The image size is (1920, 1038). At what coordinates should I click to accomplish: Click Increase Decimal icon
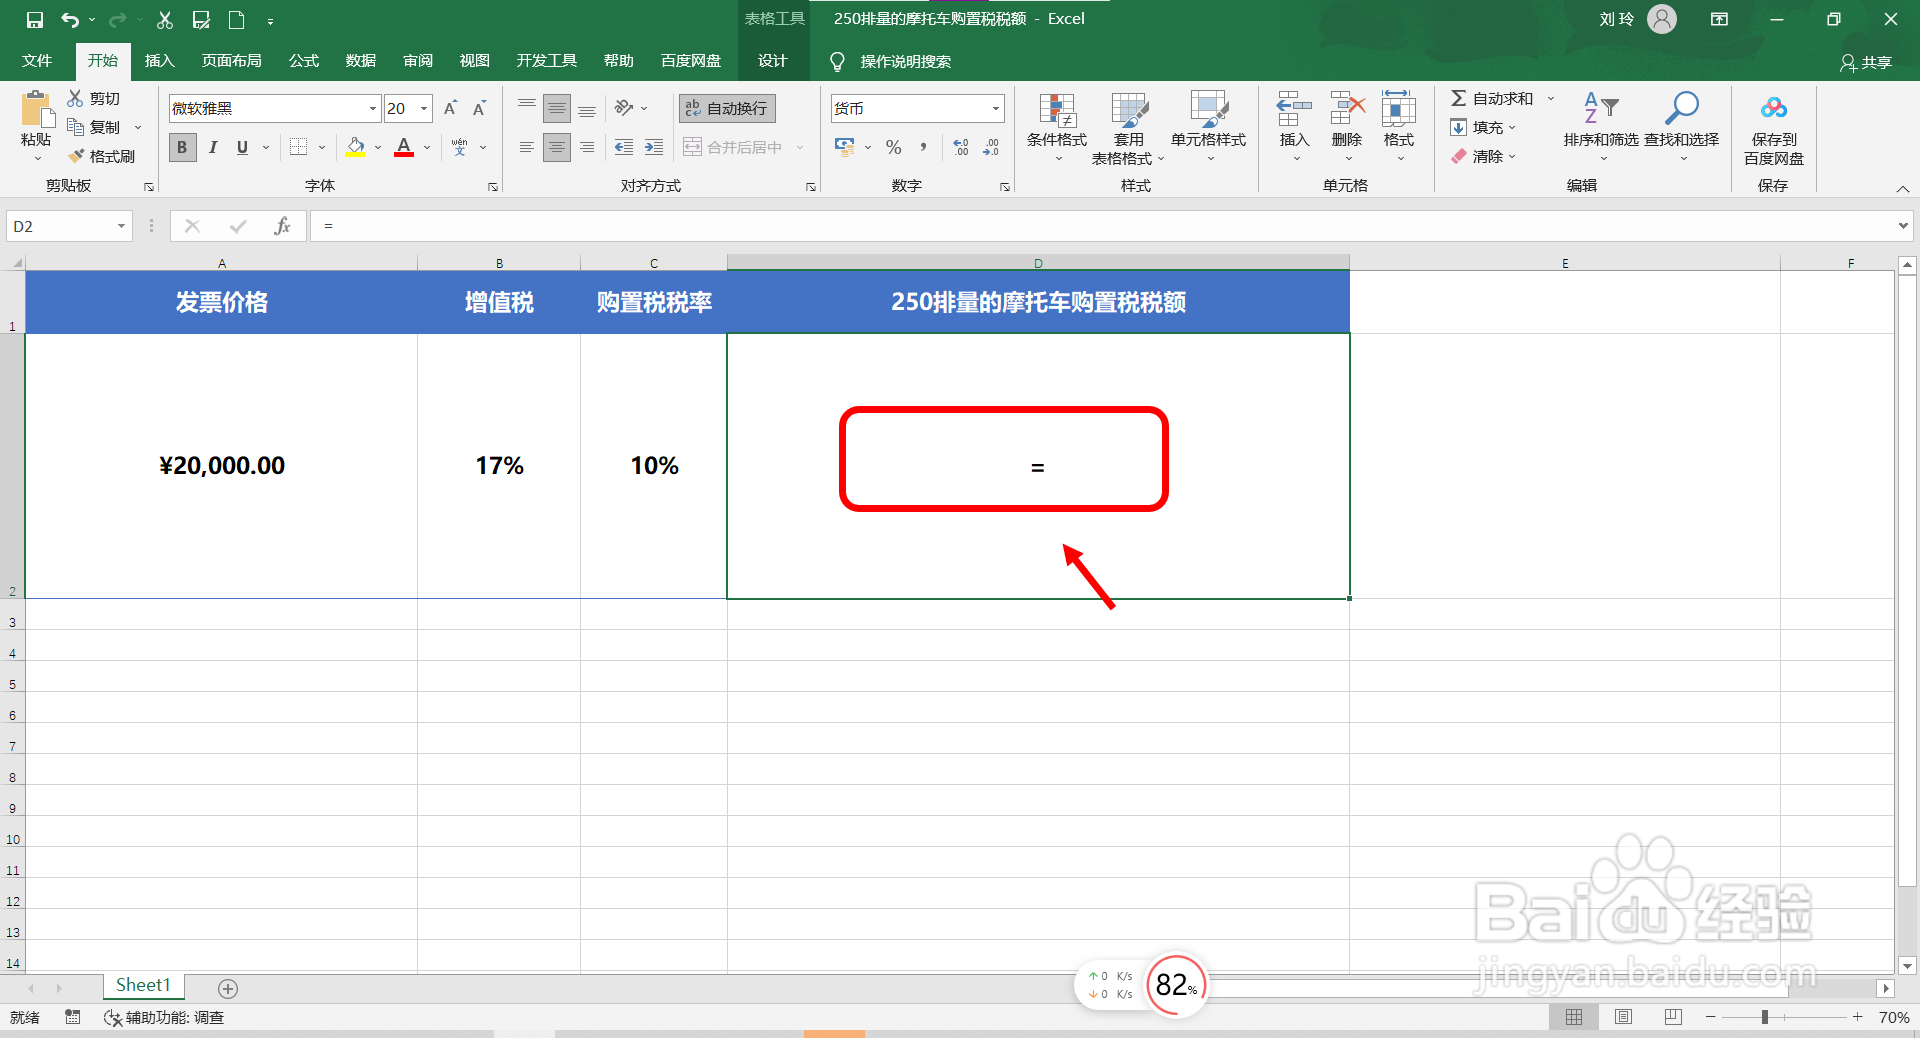point(961,147)
